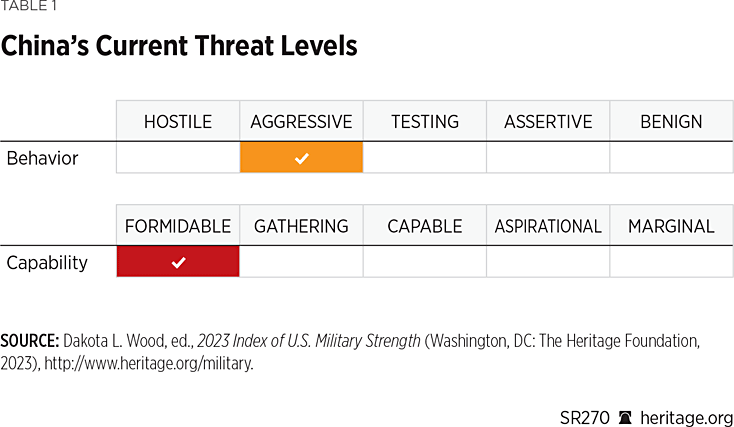Select the HOSTILE column header
This screenshot has height=427, width=734.
(178, 122)
